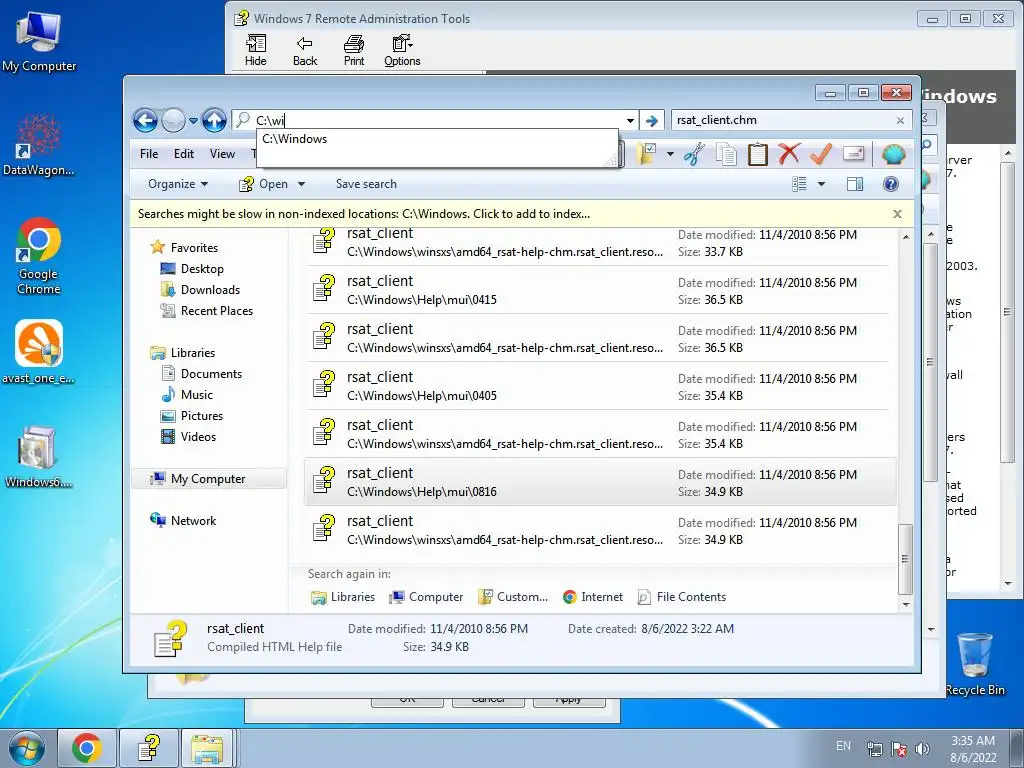Choose the C:\Windows autocomplete suggestion
1024x768 pixels.
pos(437,139)
